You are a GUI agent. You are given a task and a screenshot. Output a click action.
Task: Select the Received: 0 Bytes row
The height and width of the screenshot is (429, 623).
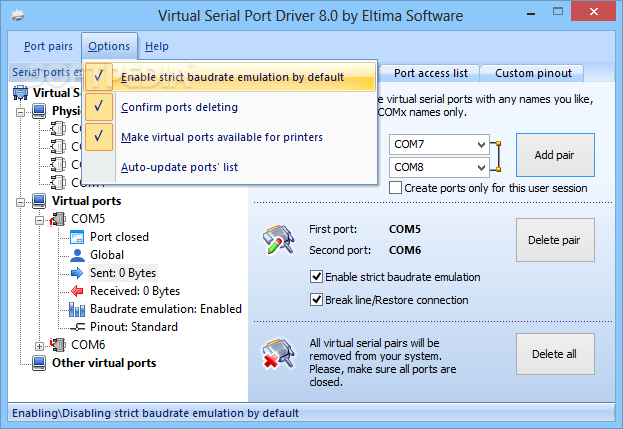click(135, 291)
